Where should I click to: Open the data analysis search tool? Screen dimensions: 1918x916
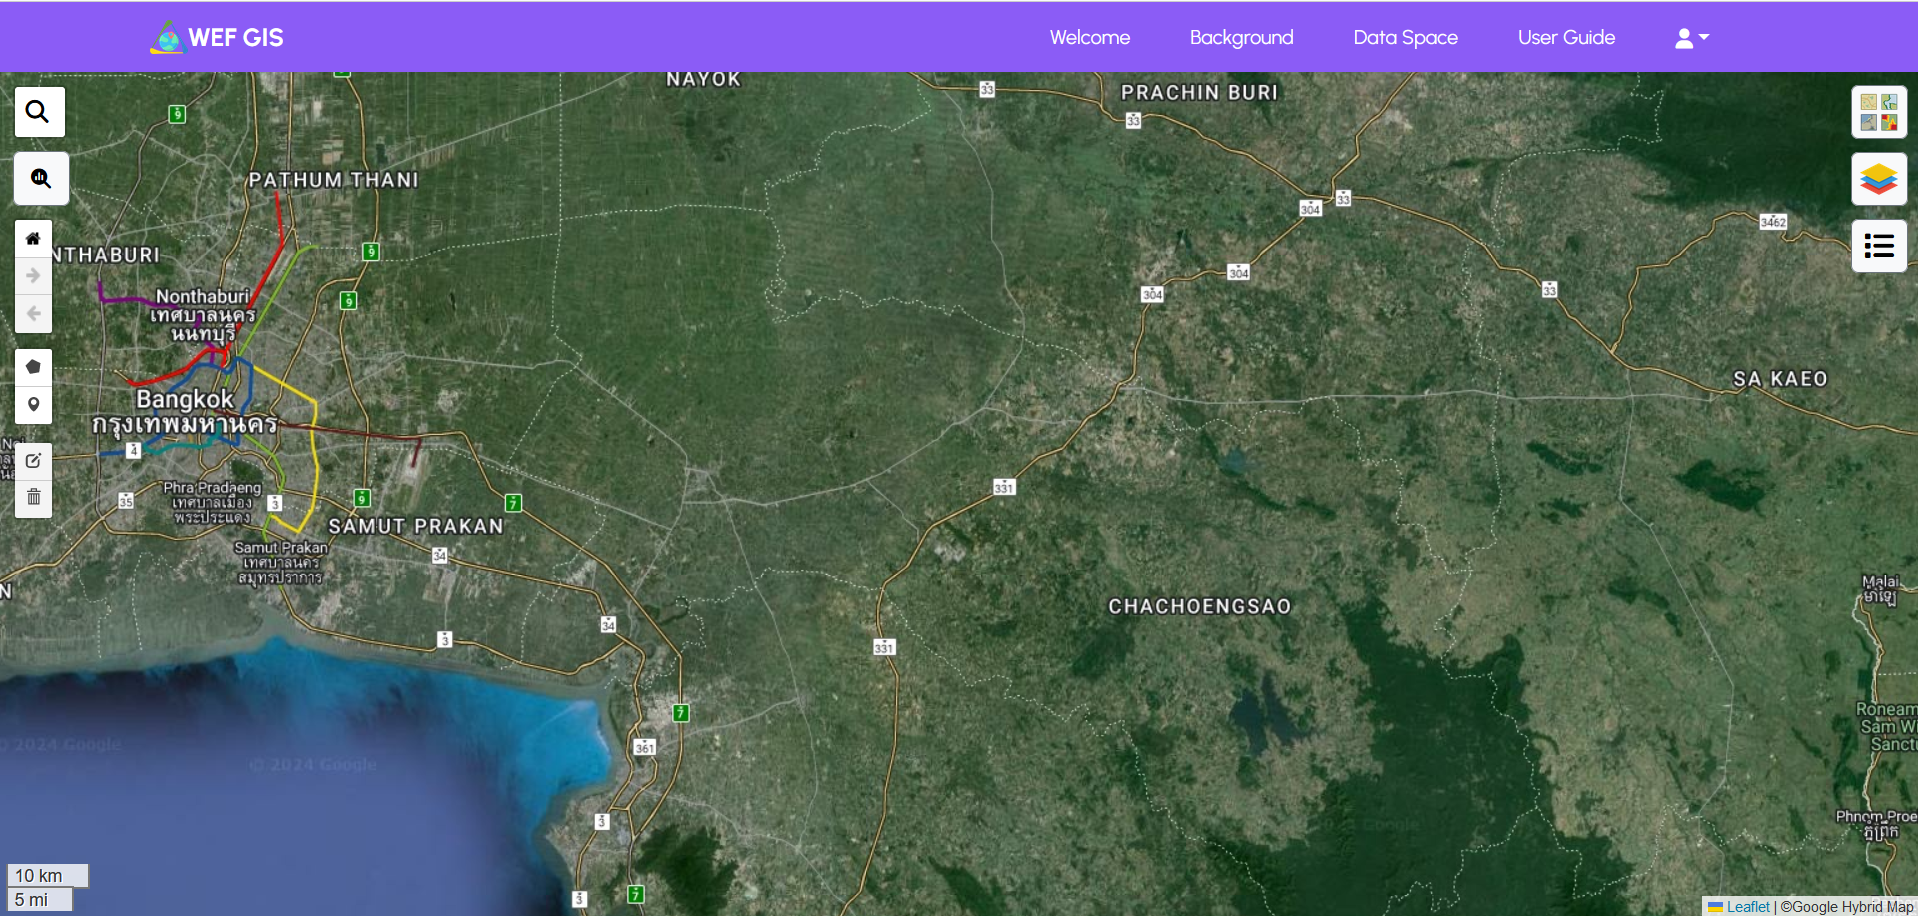tap(41, 179)
